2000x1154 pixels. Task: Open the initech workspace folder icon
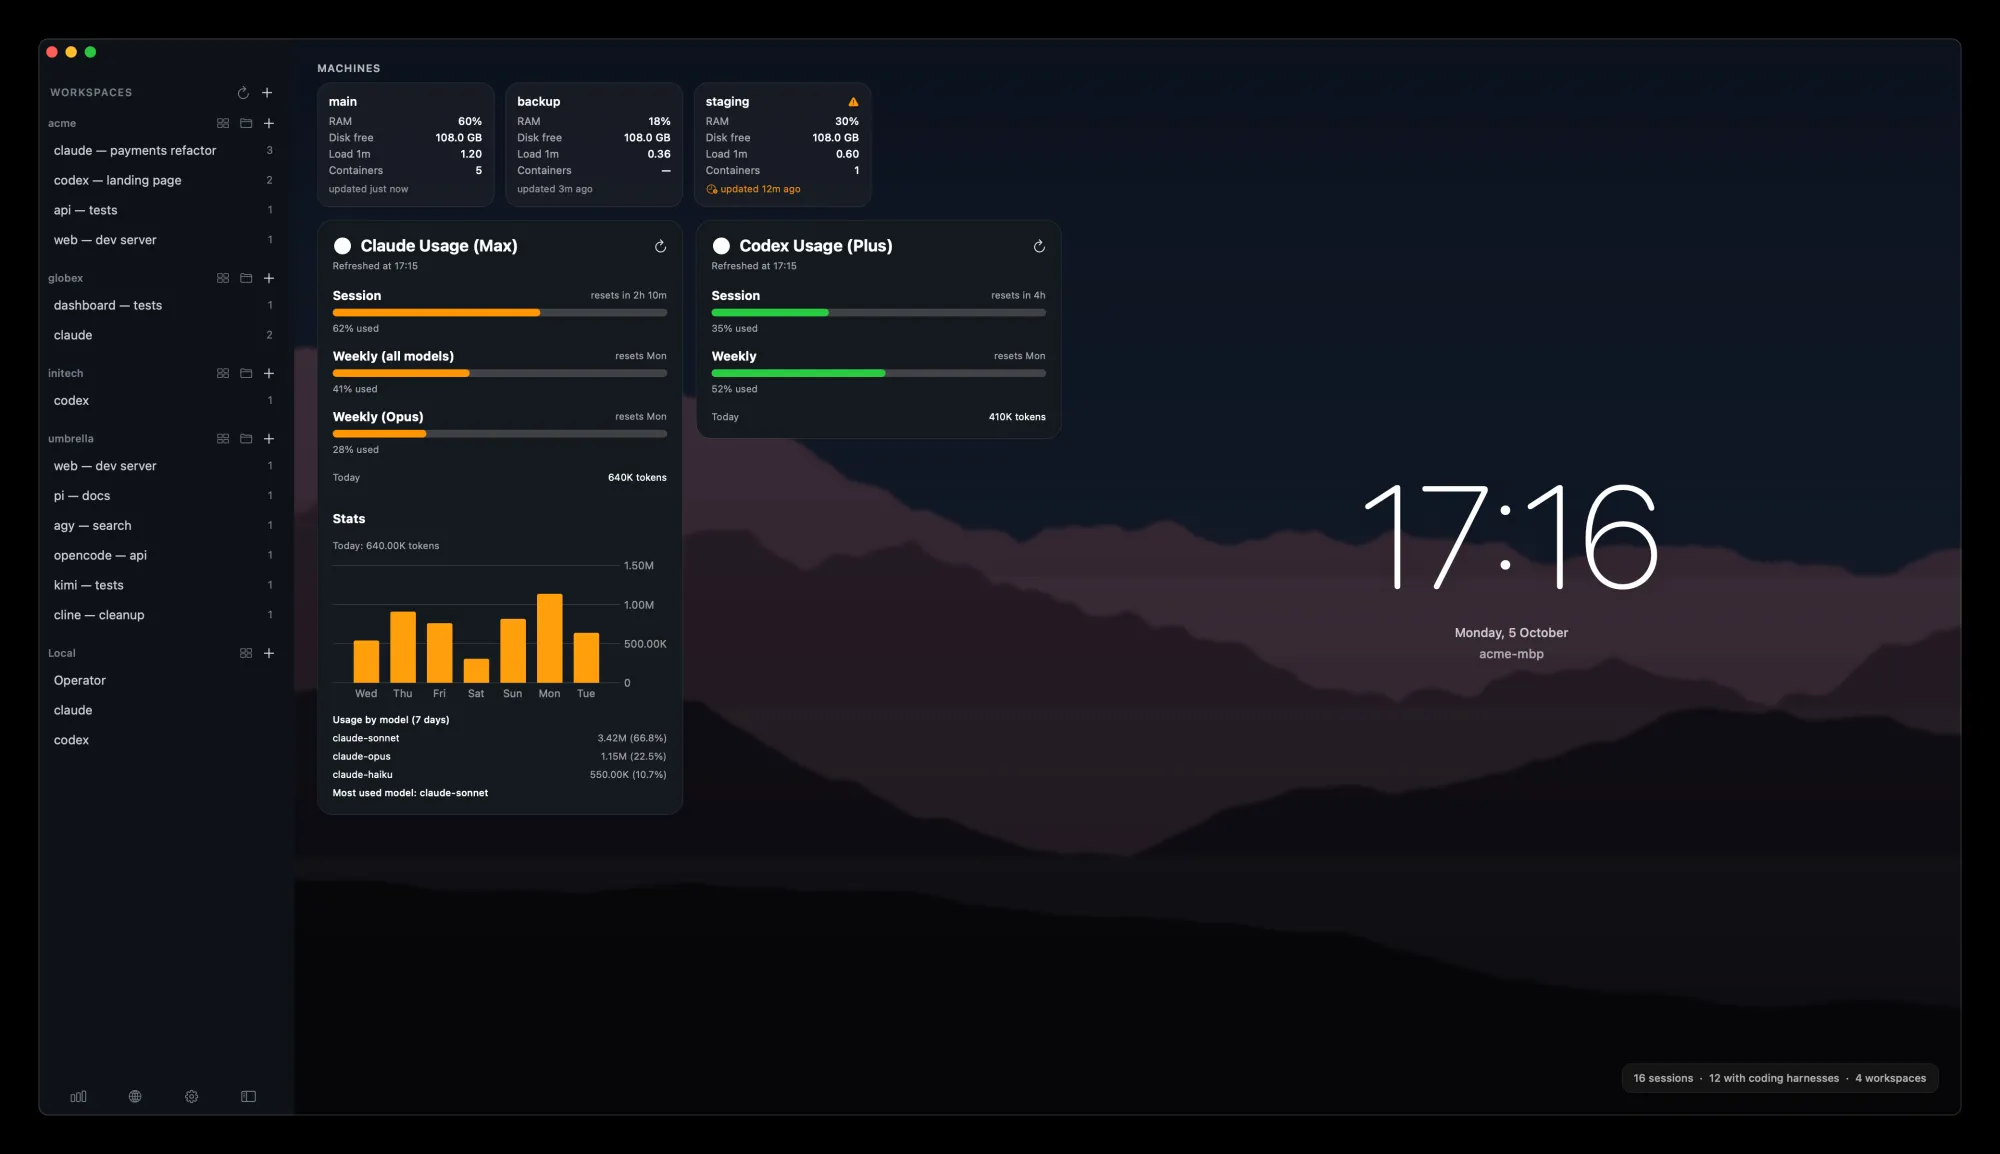coord(246,373)
